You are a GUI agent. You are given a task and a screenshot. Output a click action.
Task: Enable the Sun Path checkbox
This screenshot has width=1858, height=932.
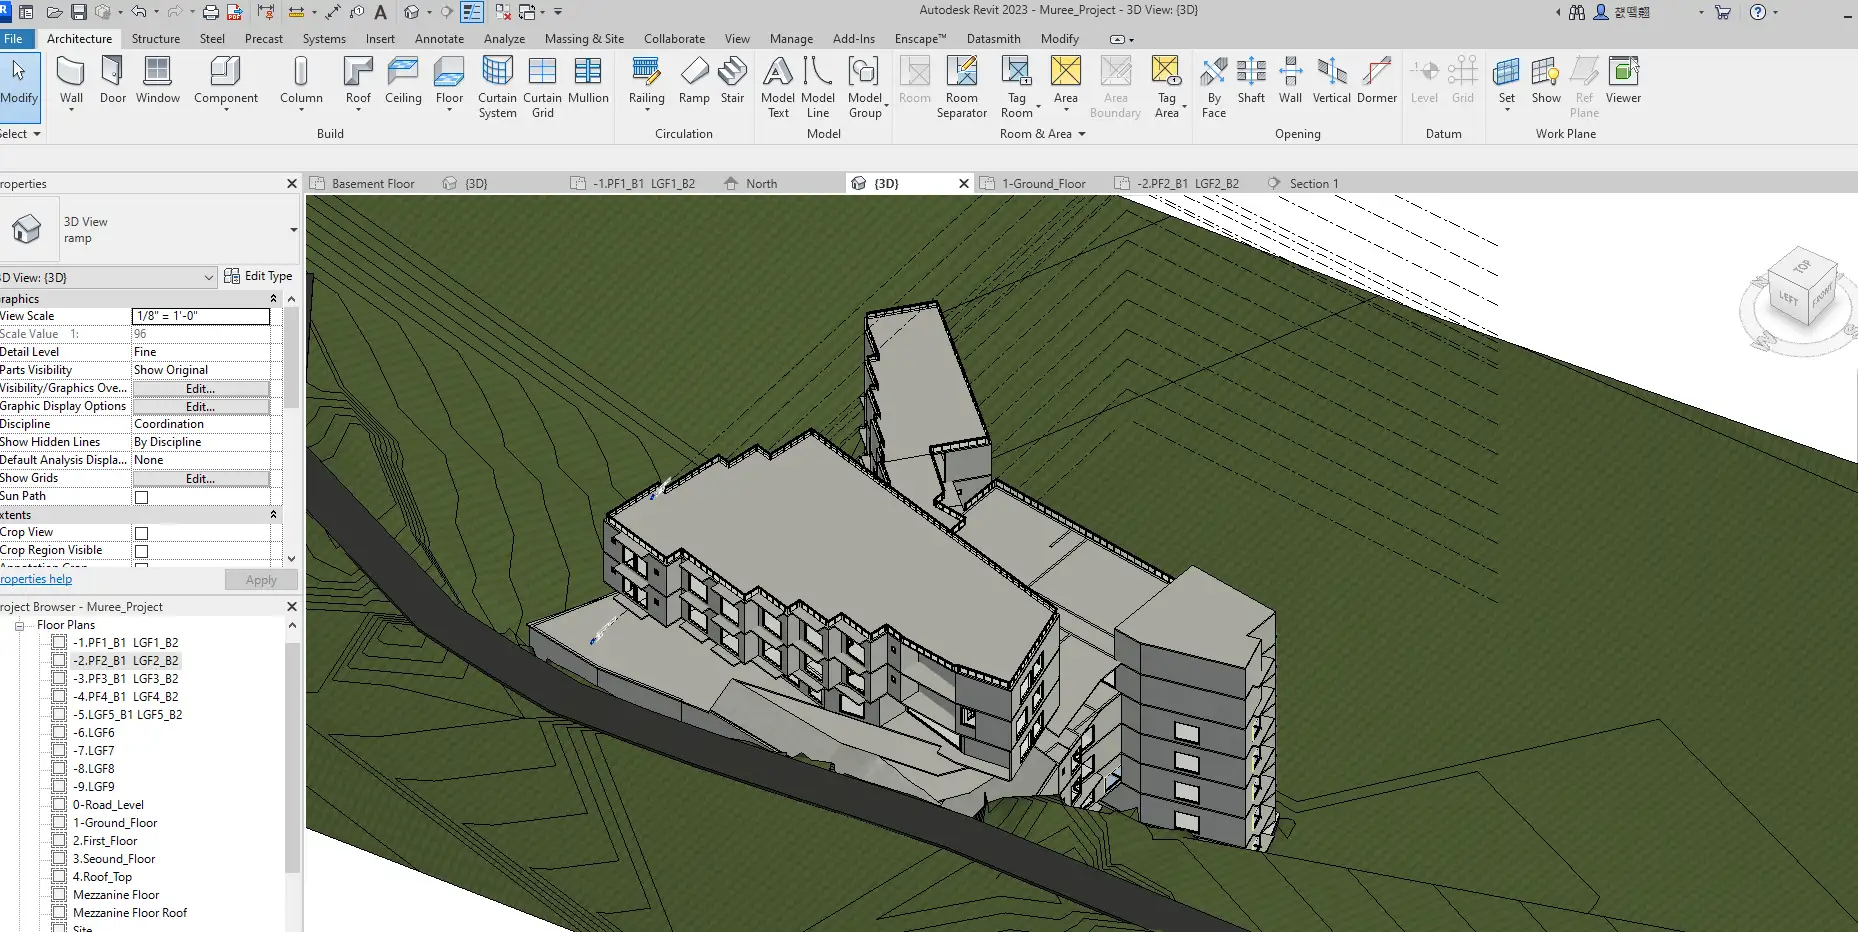pyautogui.click(x=142, y=497)
